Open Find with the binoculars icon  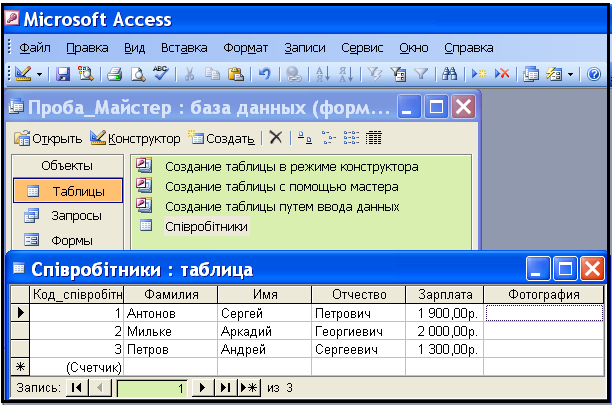(449, 73)
